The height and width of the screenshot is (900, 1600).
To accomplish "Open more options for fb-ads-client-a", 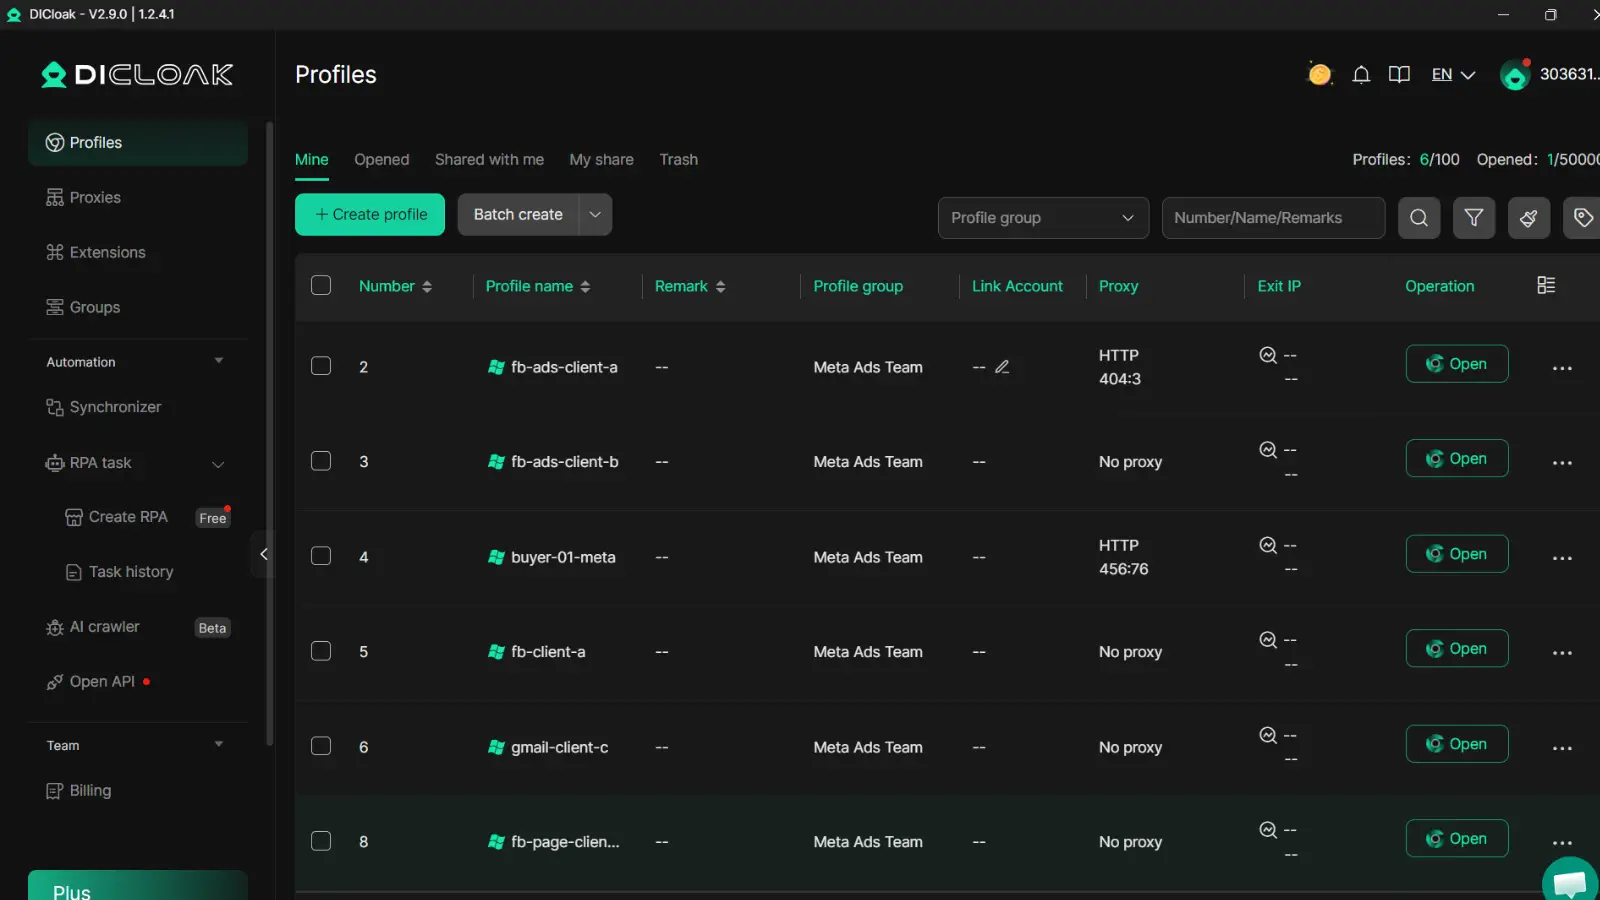I will coord(1562,368).
